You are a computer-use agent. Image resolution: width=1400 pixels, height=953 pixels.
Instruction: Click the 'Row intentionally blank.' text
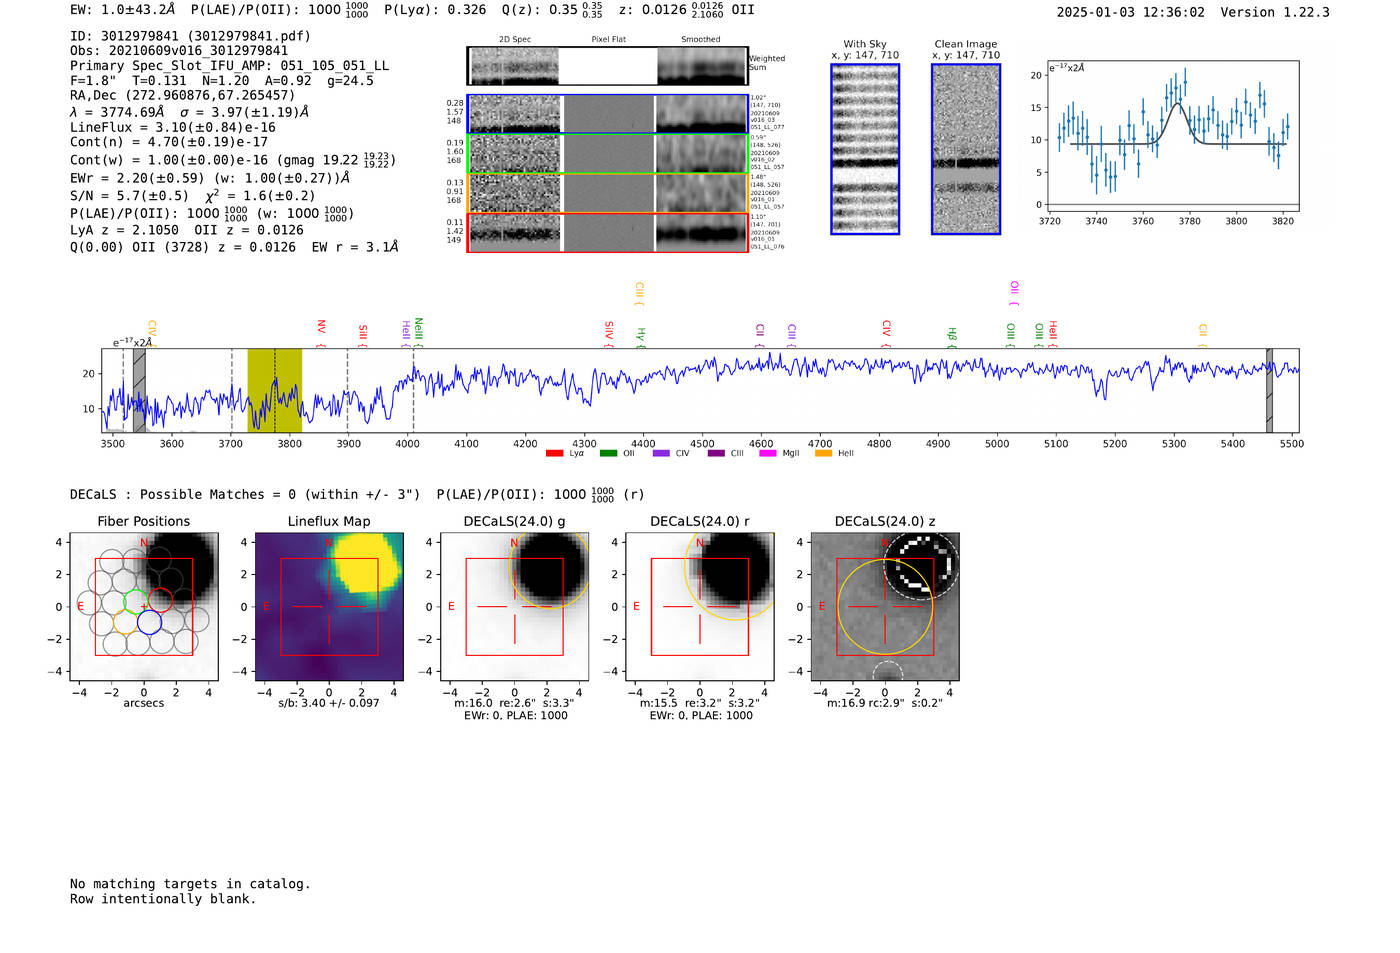pos(163,899)
